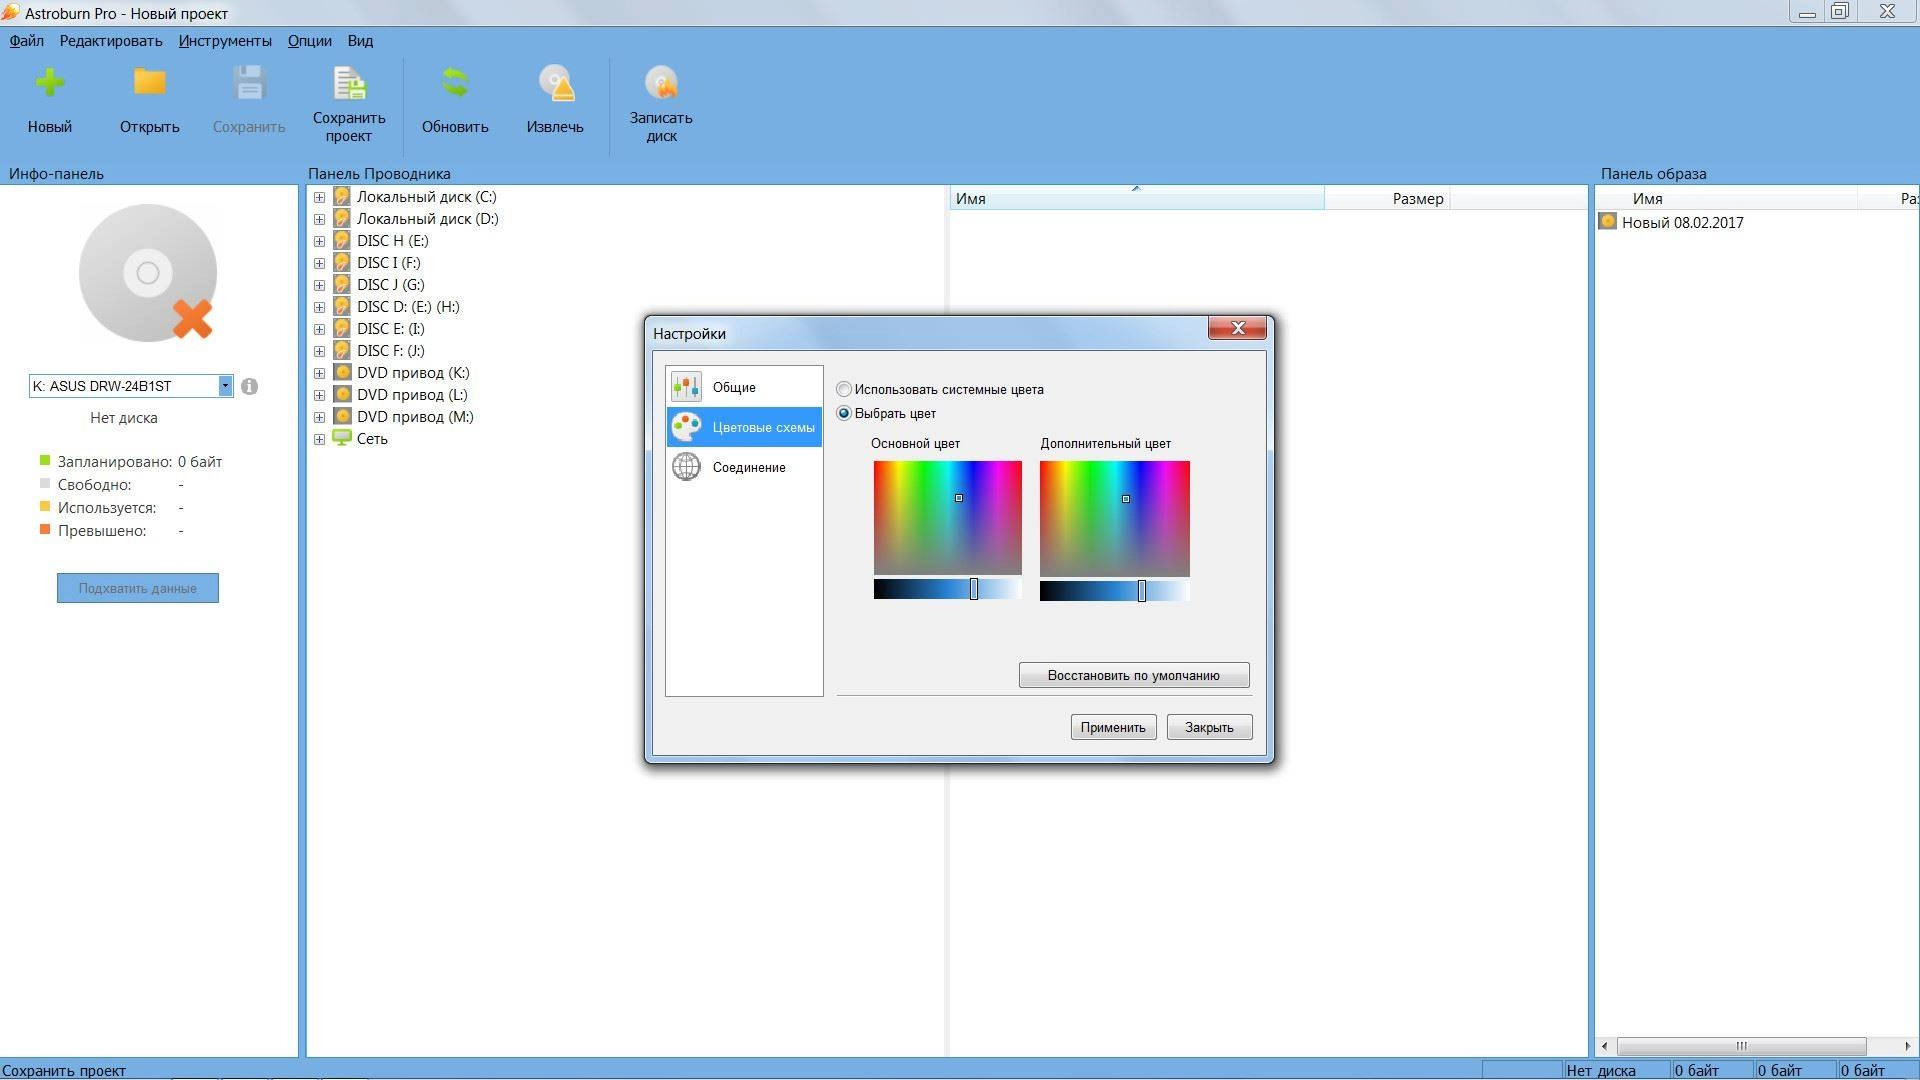Click the brightness slider under Основной цвет
The width and height of the screenshot is (1920, 1080).
[x=948, y=590]
